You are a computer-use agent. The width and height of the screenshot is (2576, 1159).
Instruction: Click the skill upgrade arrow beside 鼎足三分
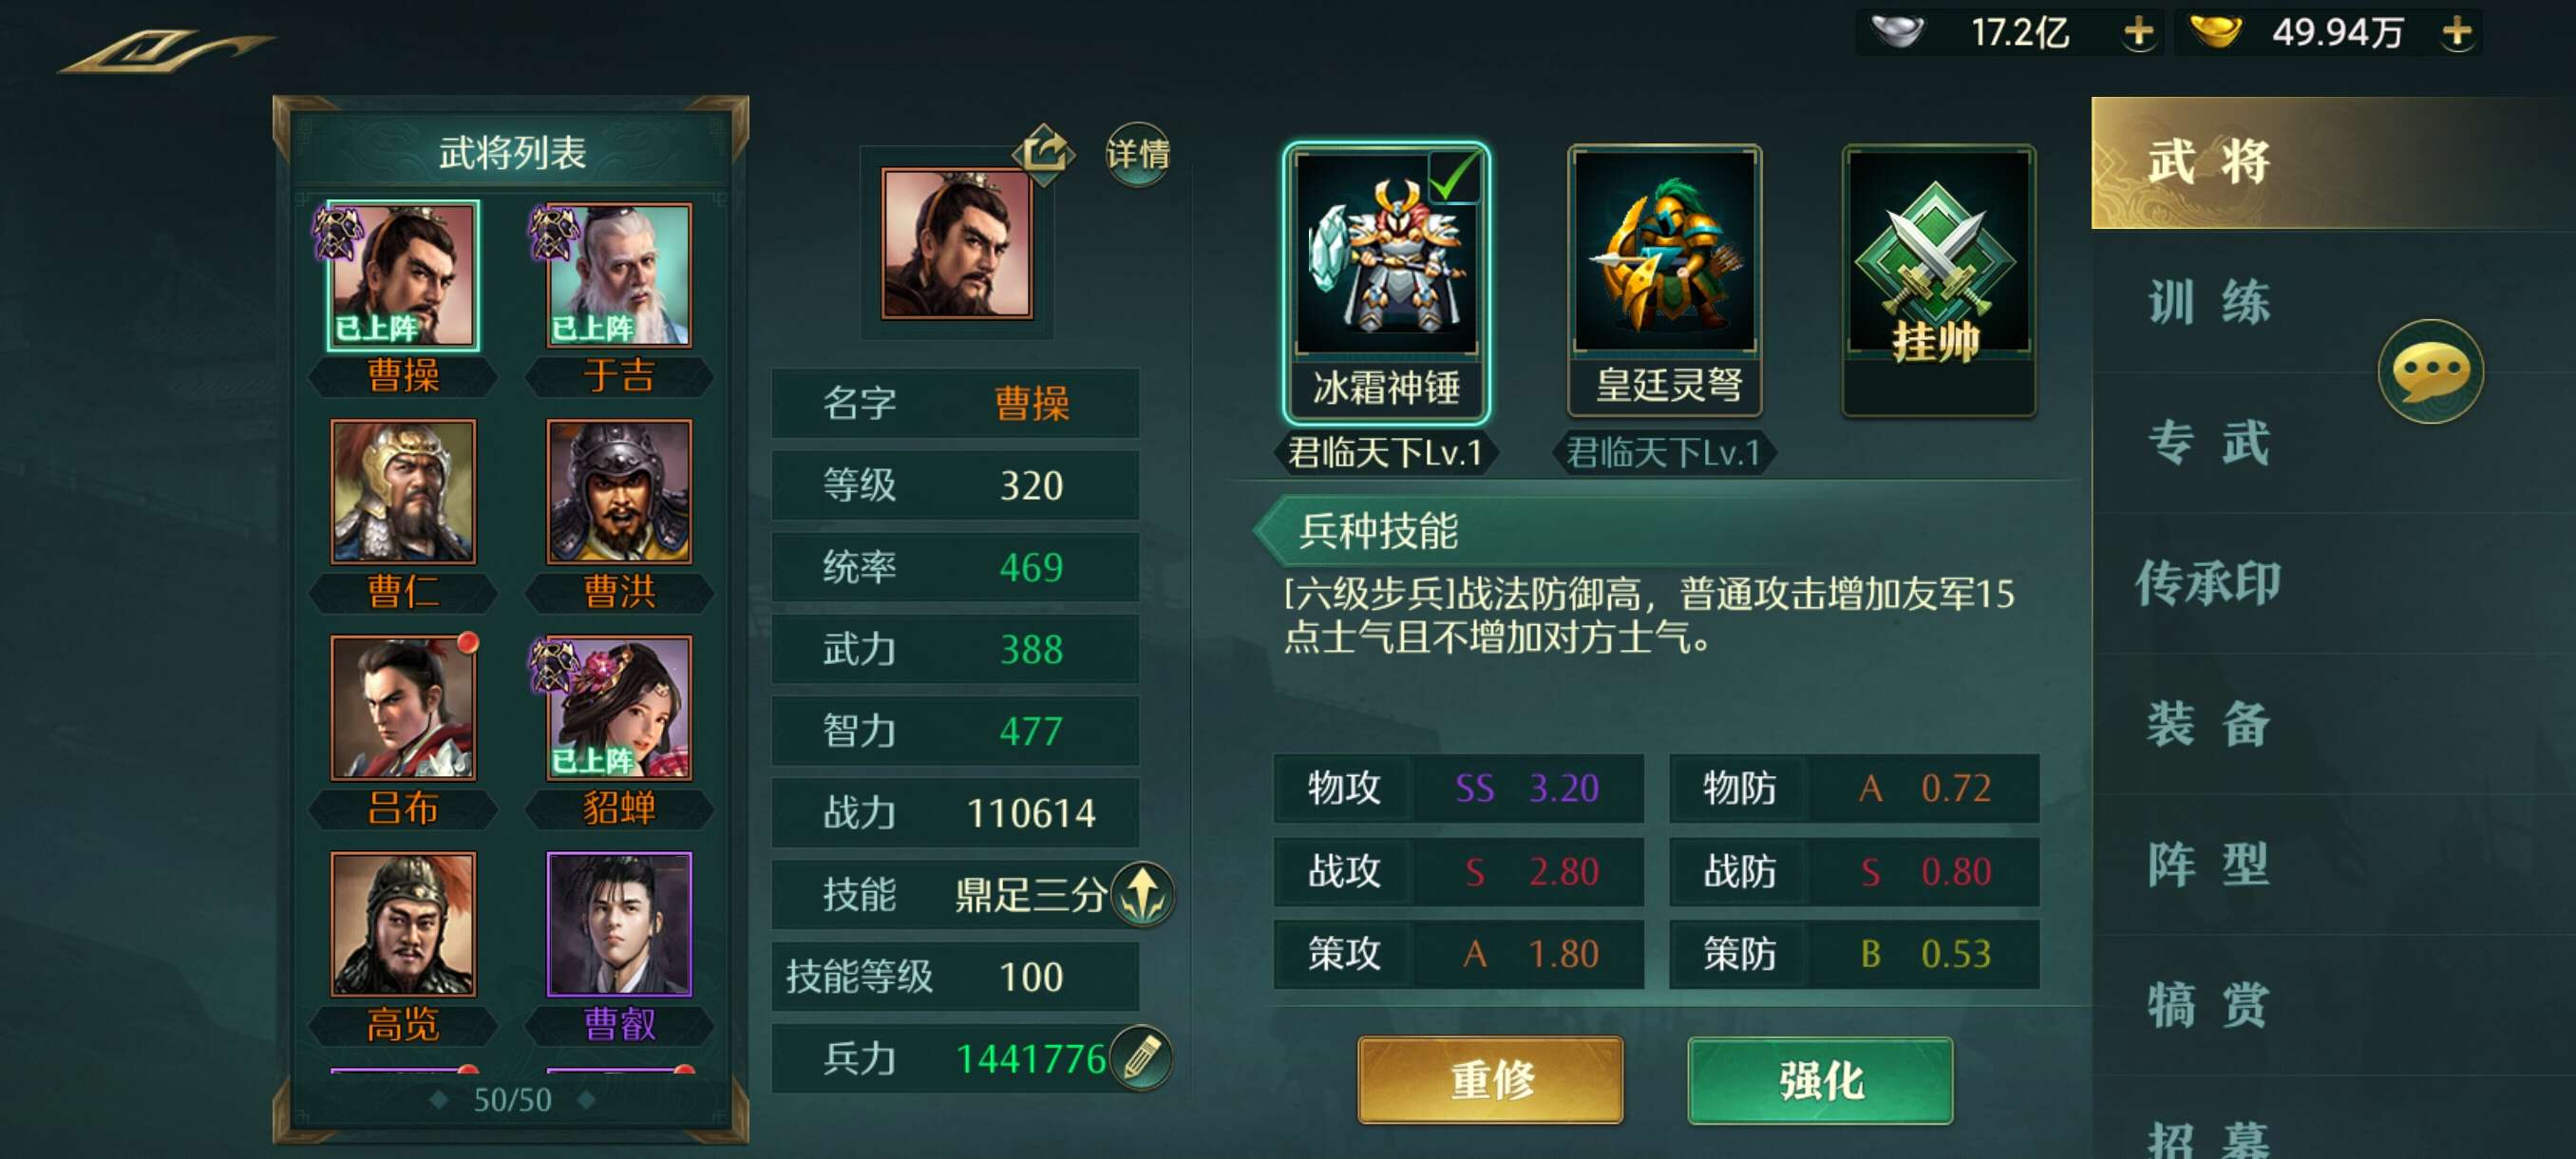coord(1143,893)
